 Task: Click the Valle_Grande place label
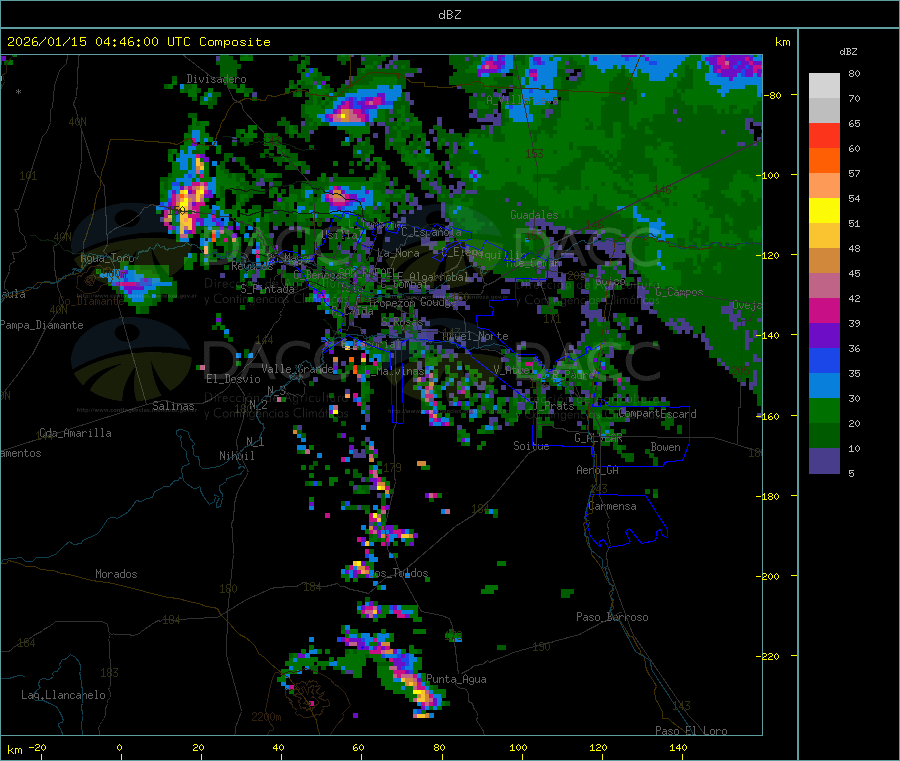pos(297,368)
